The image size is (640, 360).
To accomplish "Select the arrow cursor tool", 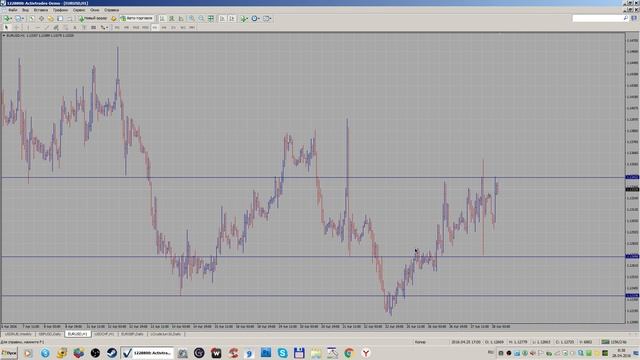I will (x=6, y=27).
